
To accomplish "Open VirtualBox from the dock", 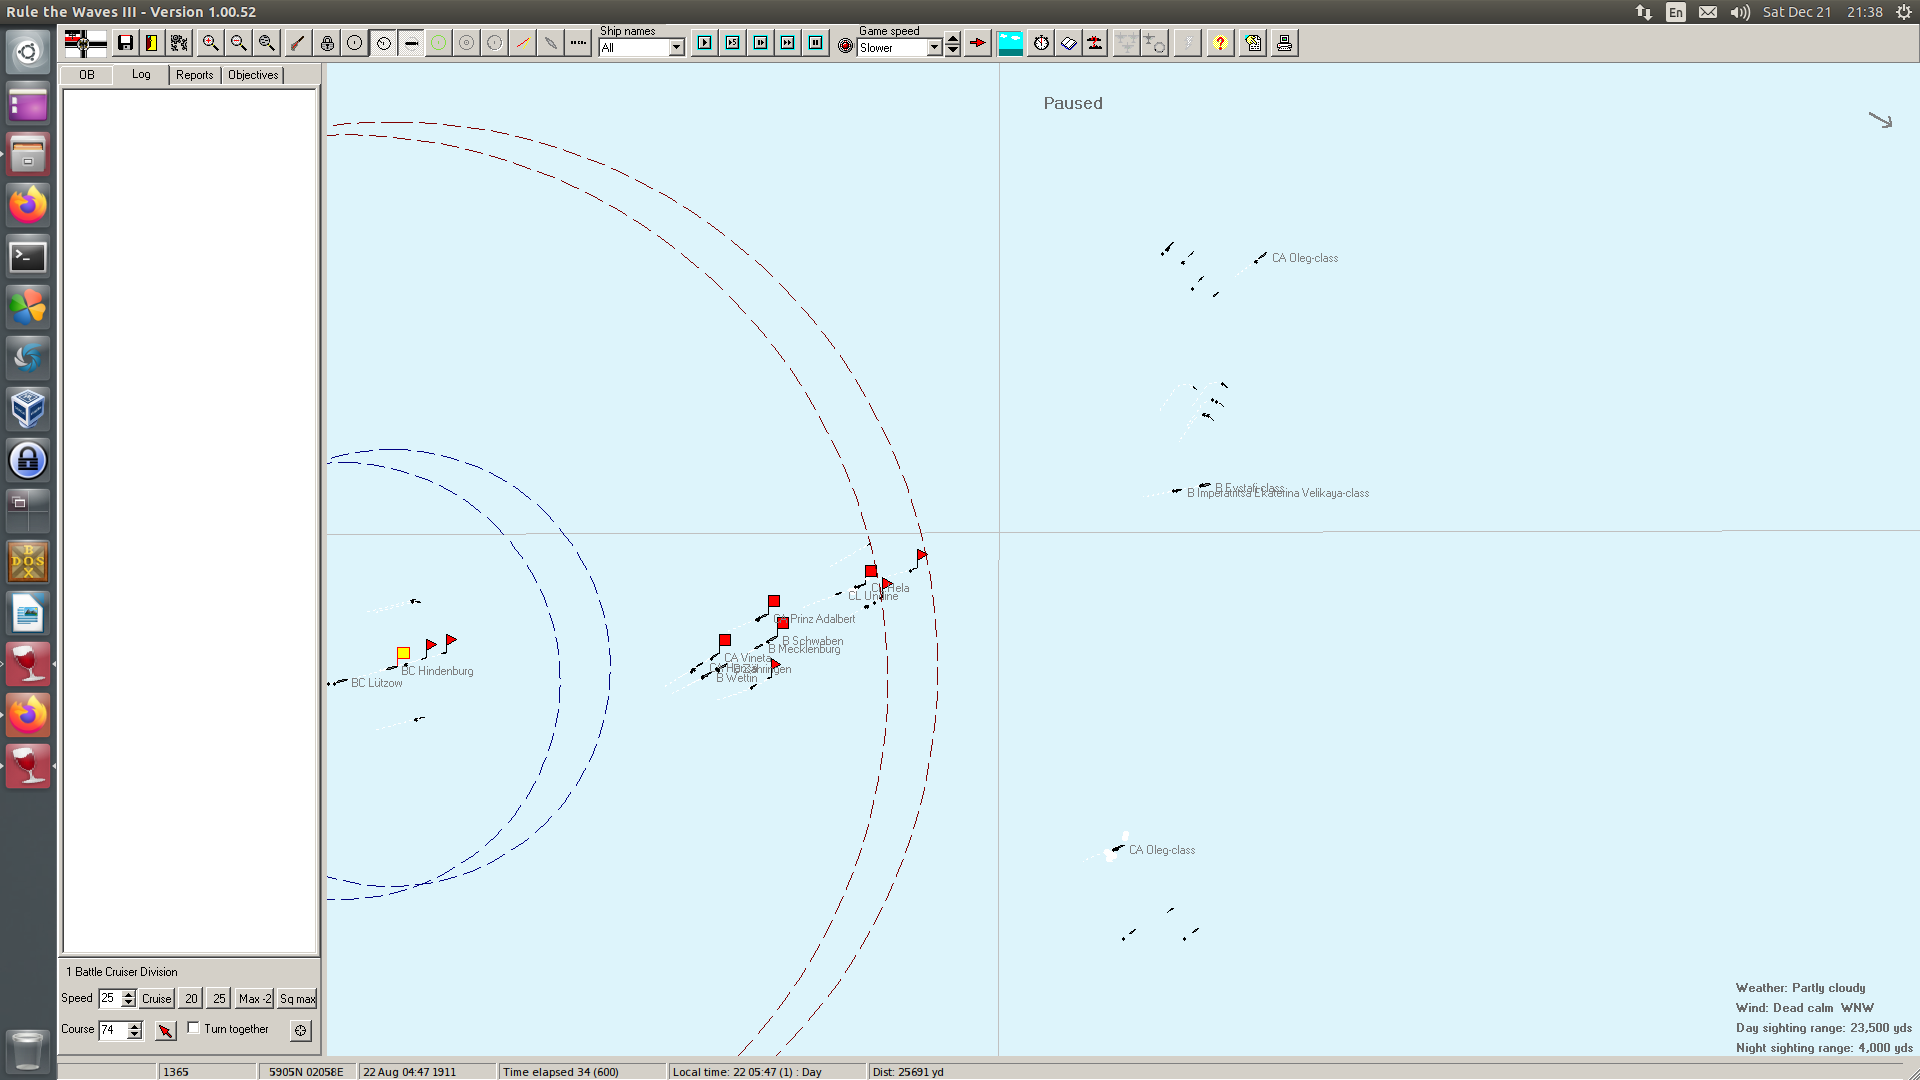I will (x=28, y=409).
